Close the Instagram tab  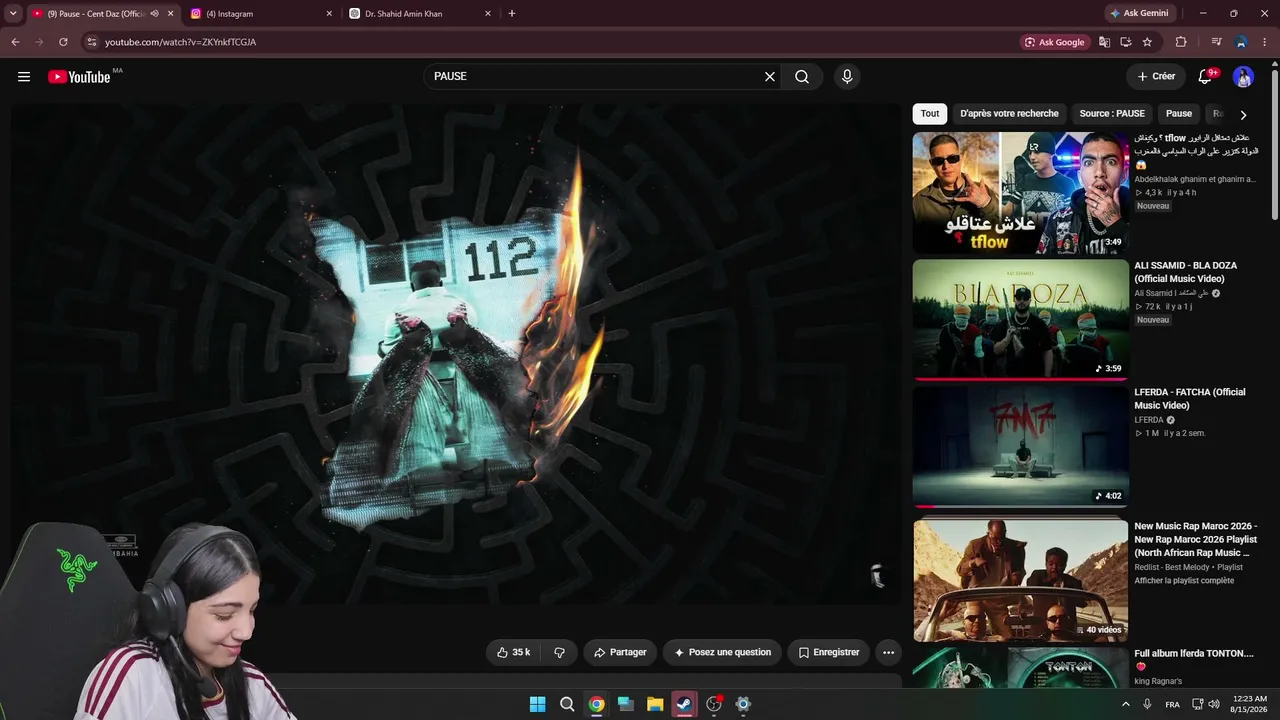click(x=329, y=14)
